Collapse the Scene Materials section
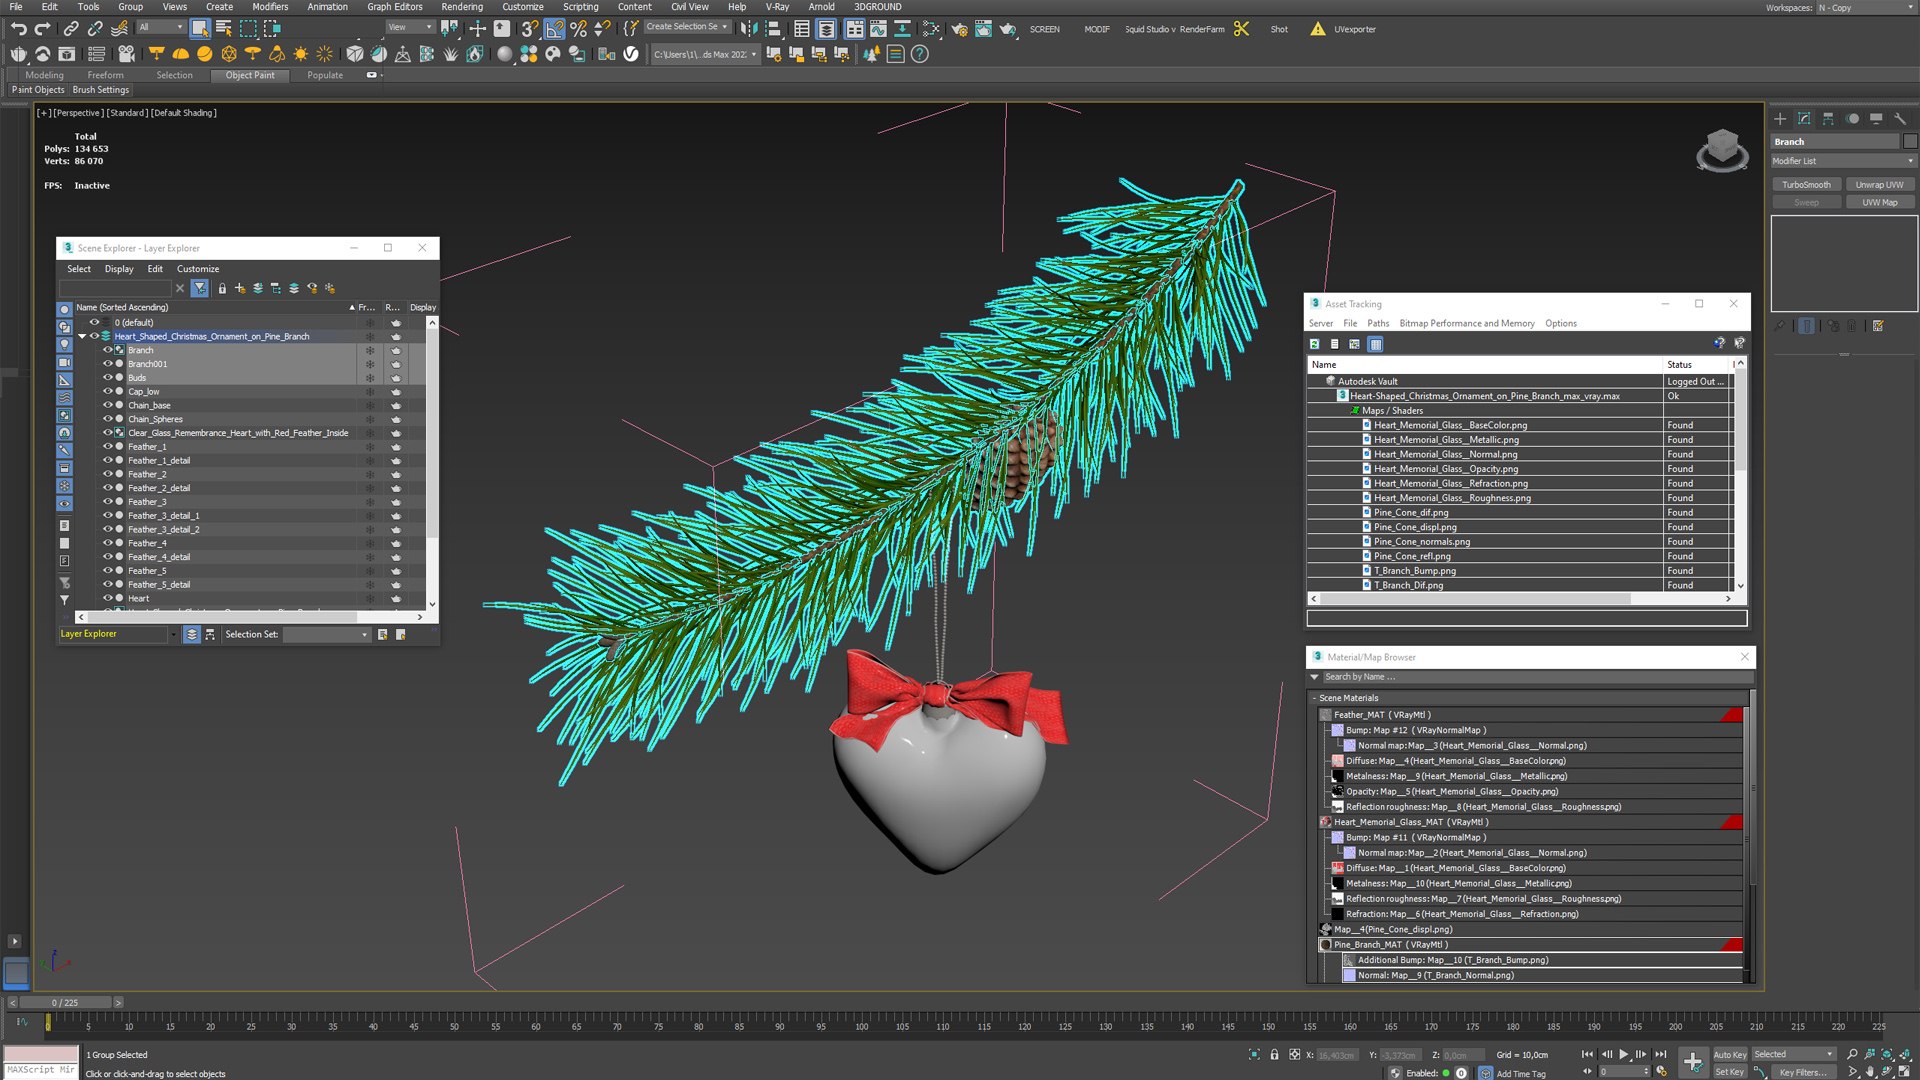Viewport: 1920px width, 1080px height. 1314,698
